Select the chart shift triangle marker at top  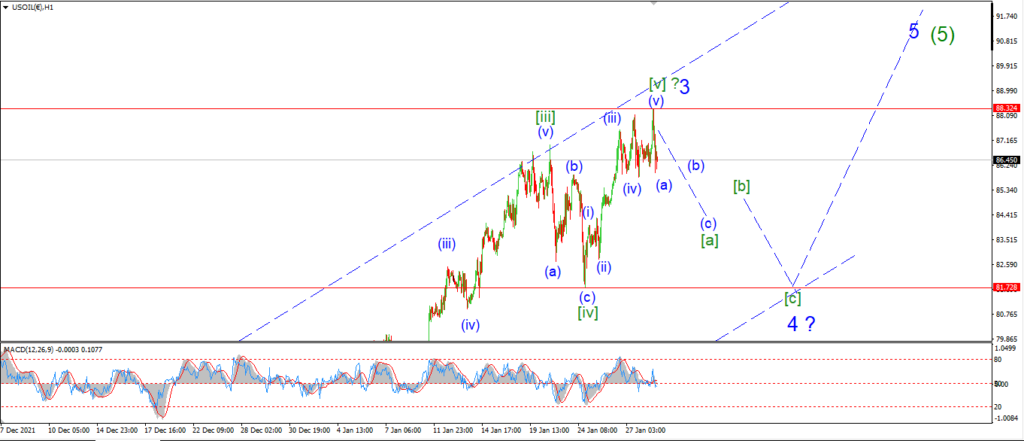654,3
